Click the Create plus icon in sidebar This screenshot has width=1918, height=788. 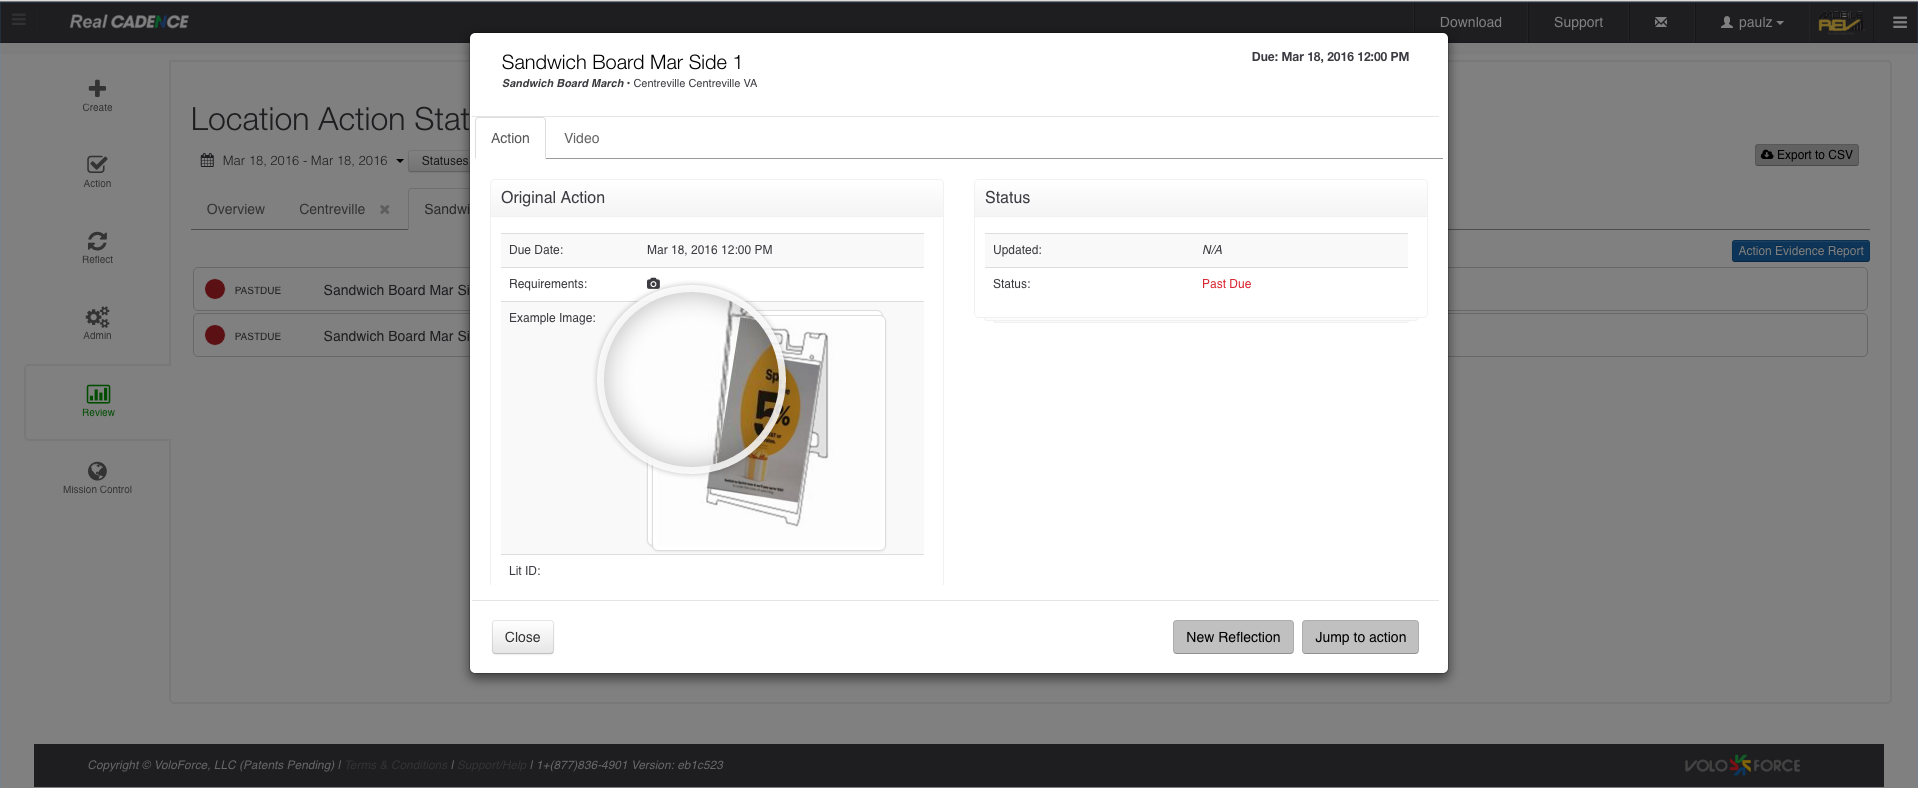click(x=97, y=89)
